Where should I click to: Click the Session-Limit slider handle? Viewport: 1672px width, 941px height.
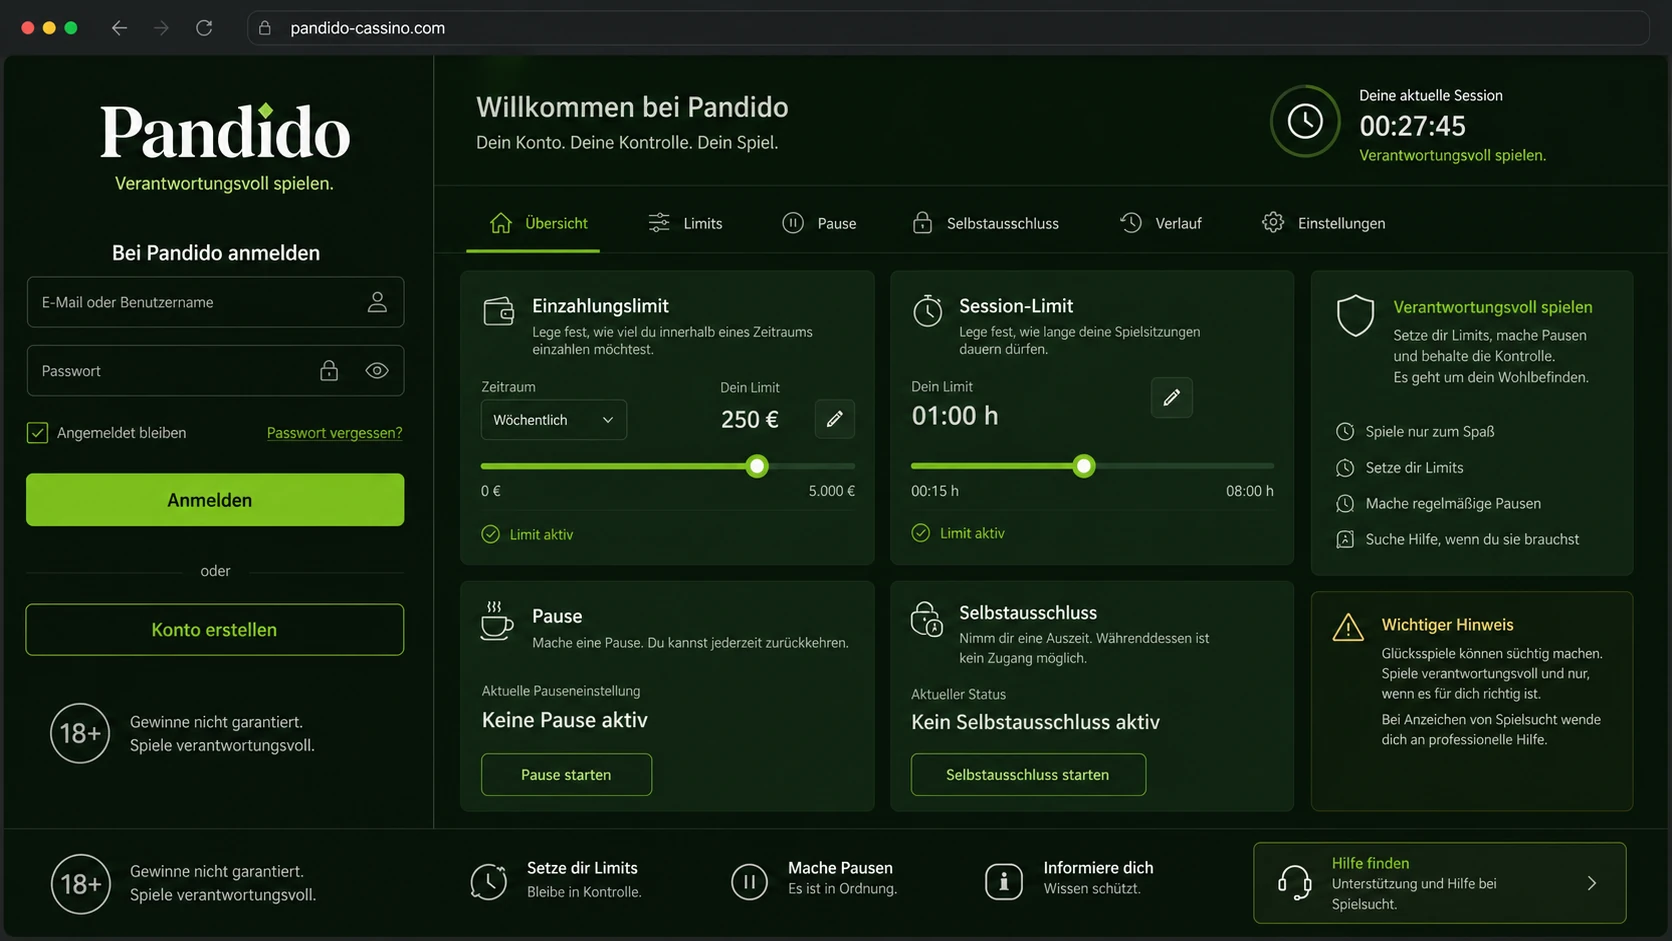click(1084, 466)
